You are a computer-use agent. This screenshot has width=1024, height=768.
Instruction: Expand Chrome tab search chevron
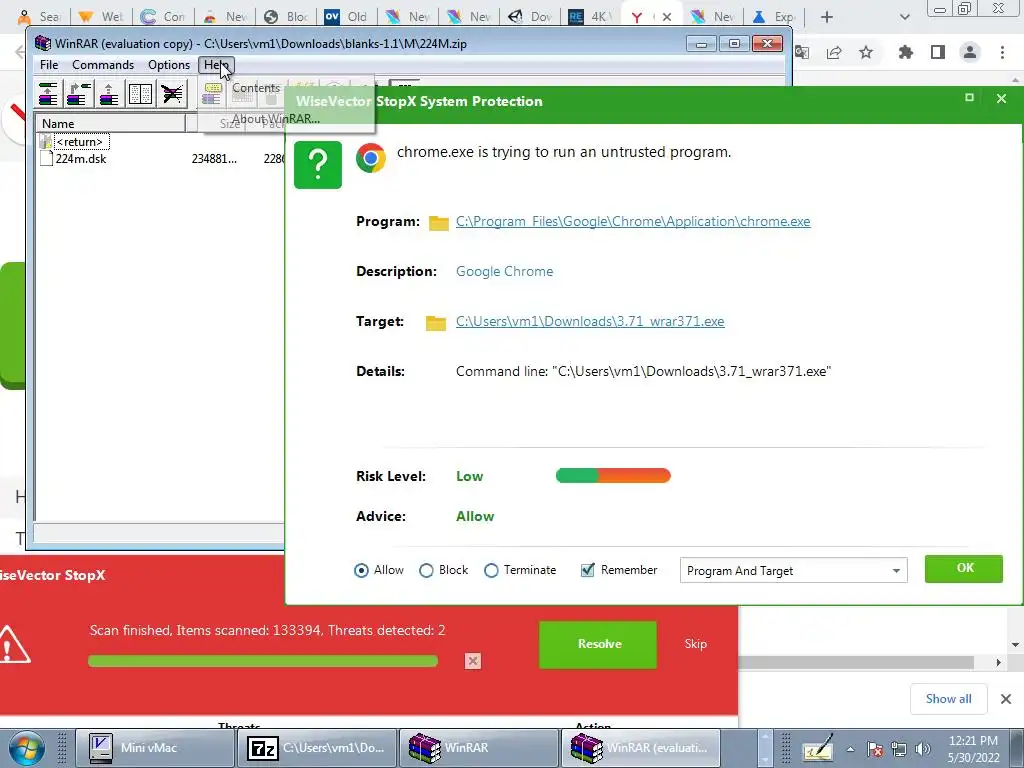(904, 17)
